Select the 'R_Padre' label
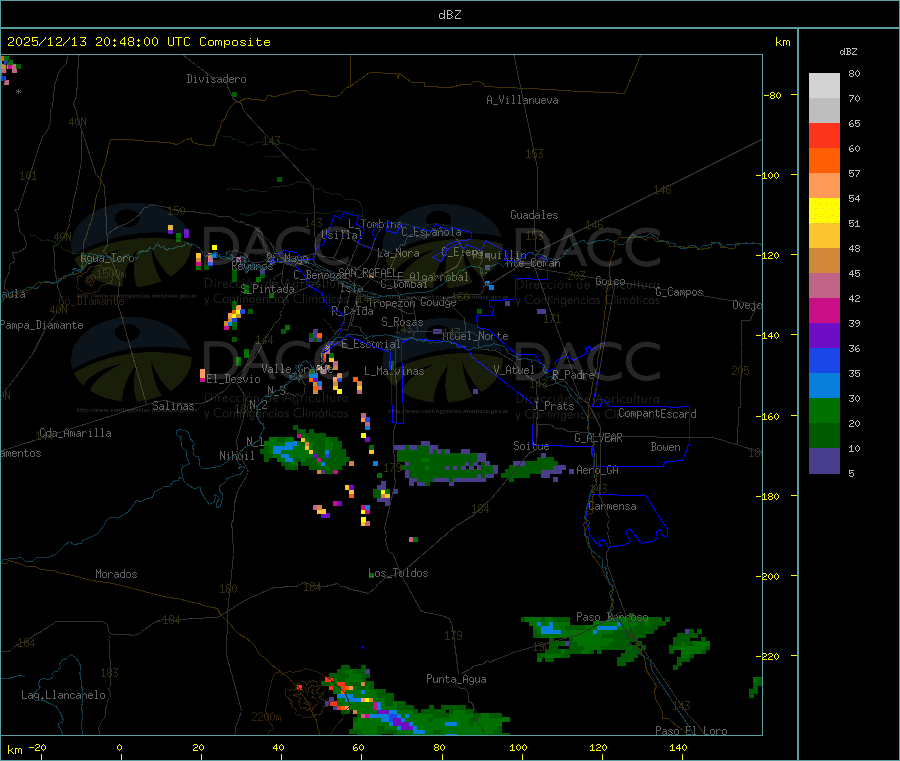This screenshot has width=900, height=761. (x=573, y=375)
